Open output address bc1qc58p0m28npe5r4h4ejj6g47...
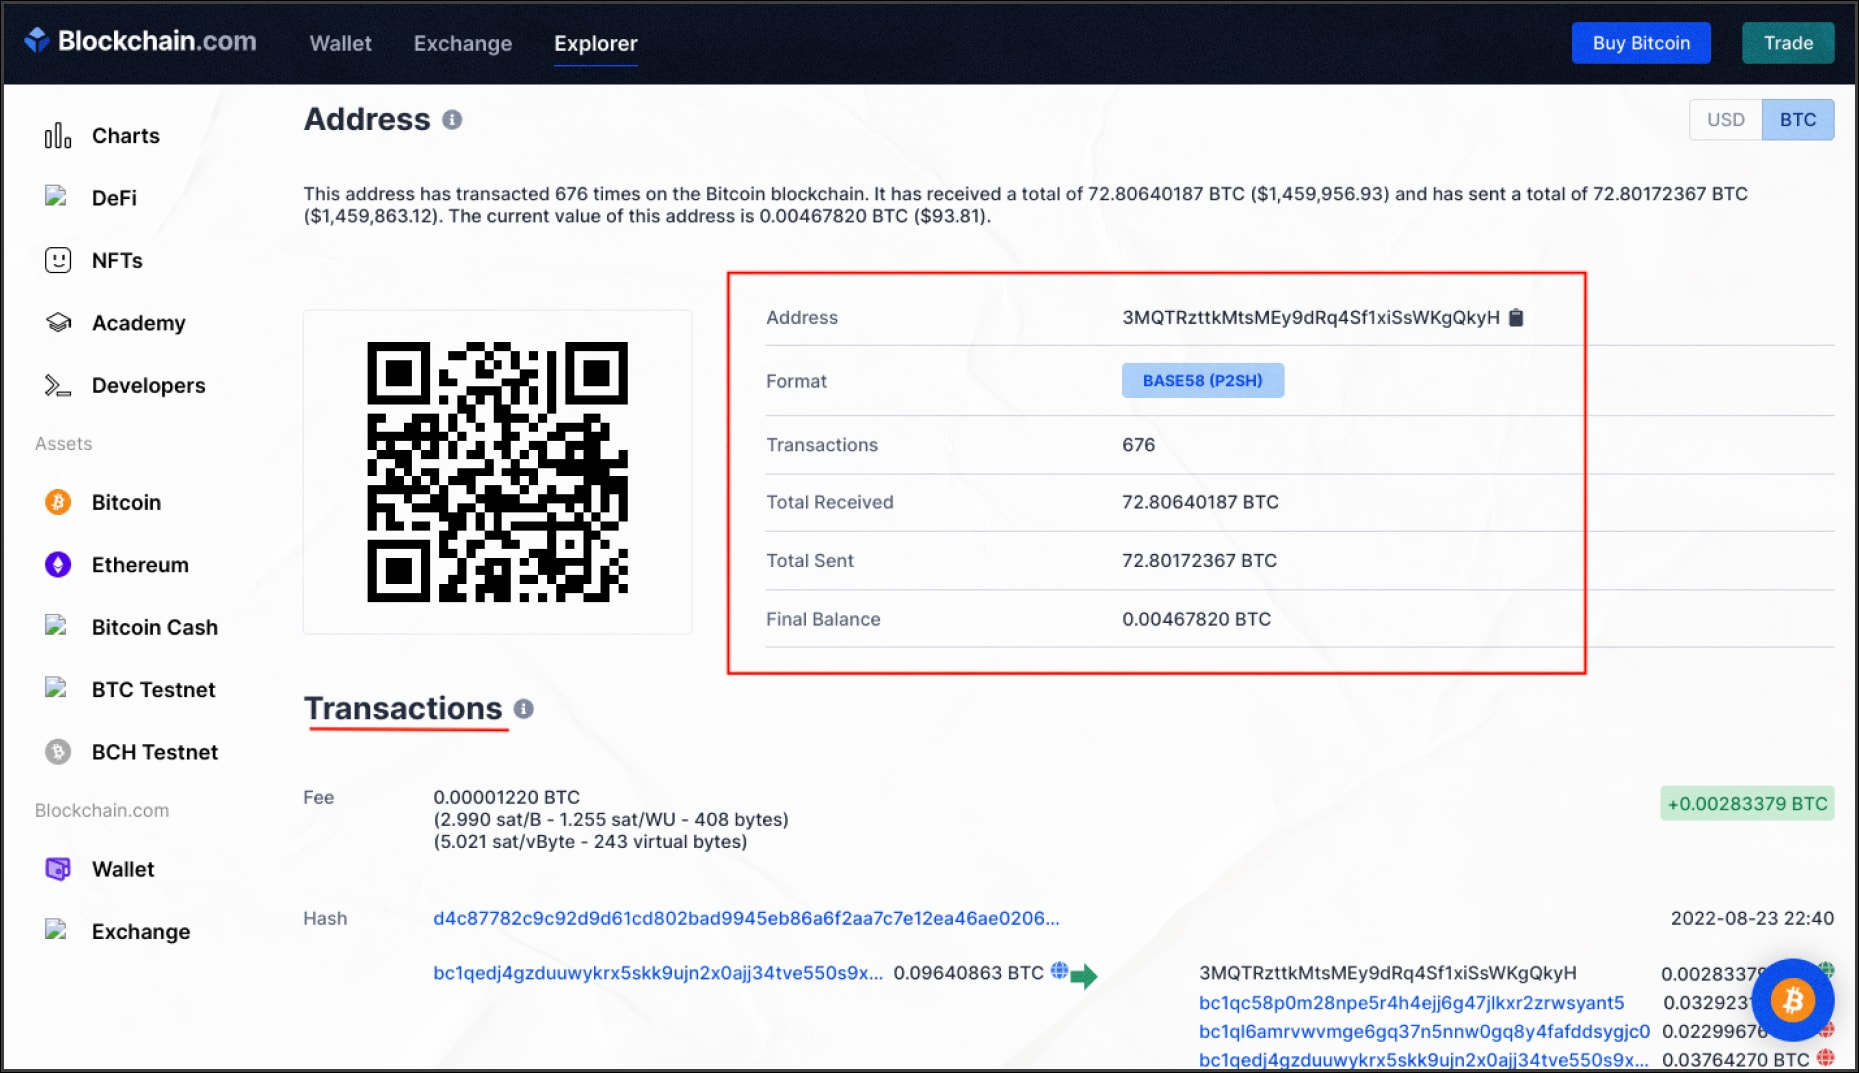 click(1411, 1002)
